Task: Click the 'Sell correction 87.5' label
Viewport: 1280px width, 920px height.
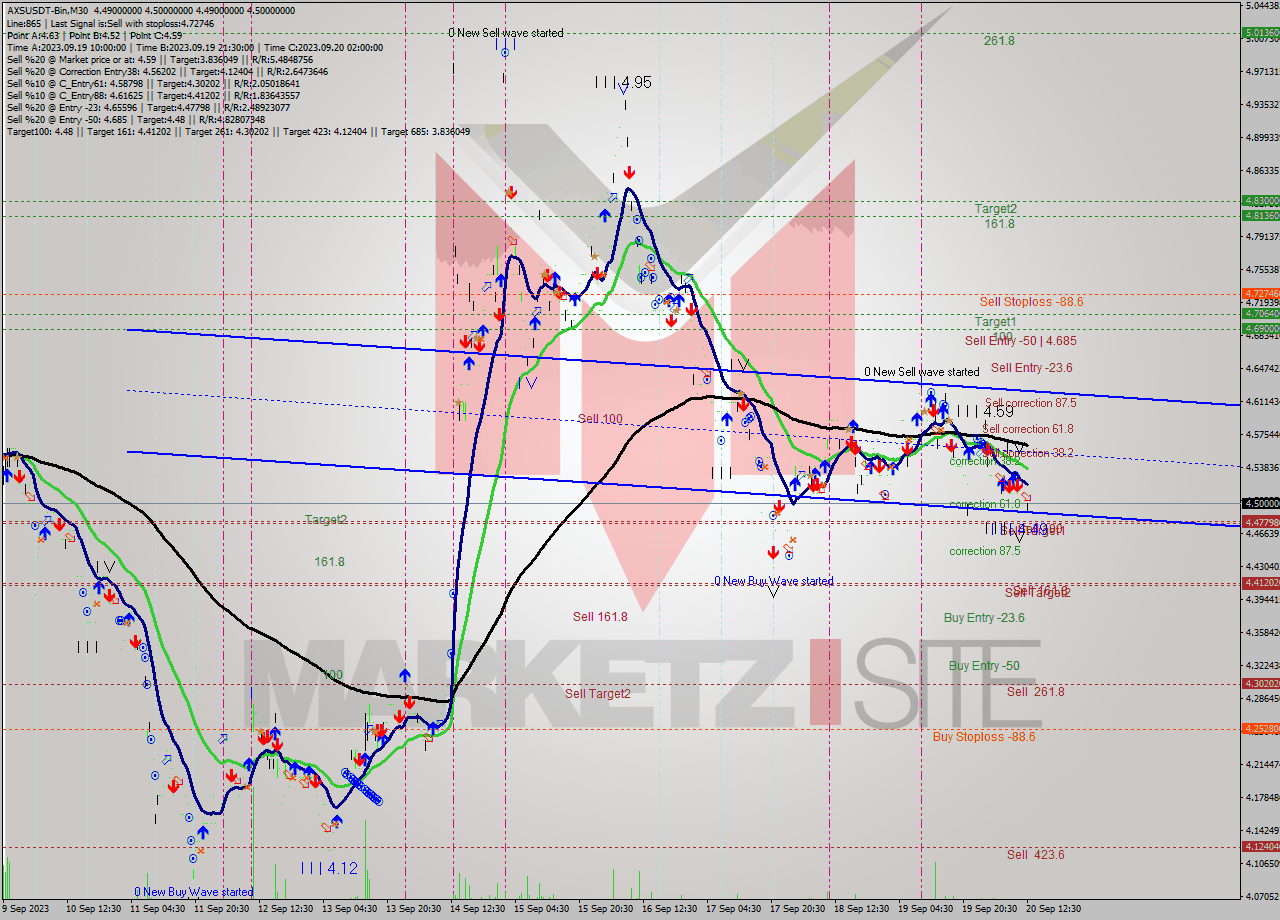Action: click(x=1031, y=403)
